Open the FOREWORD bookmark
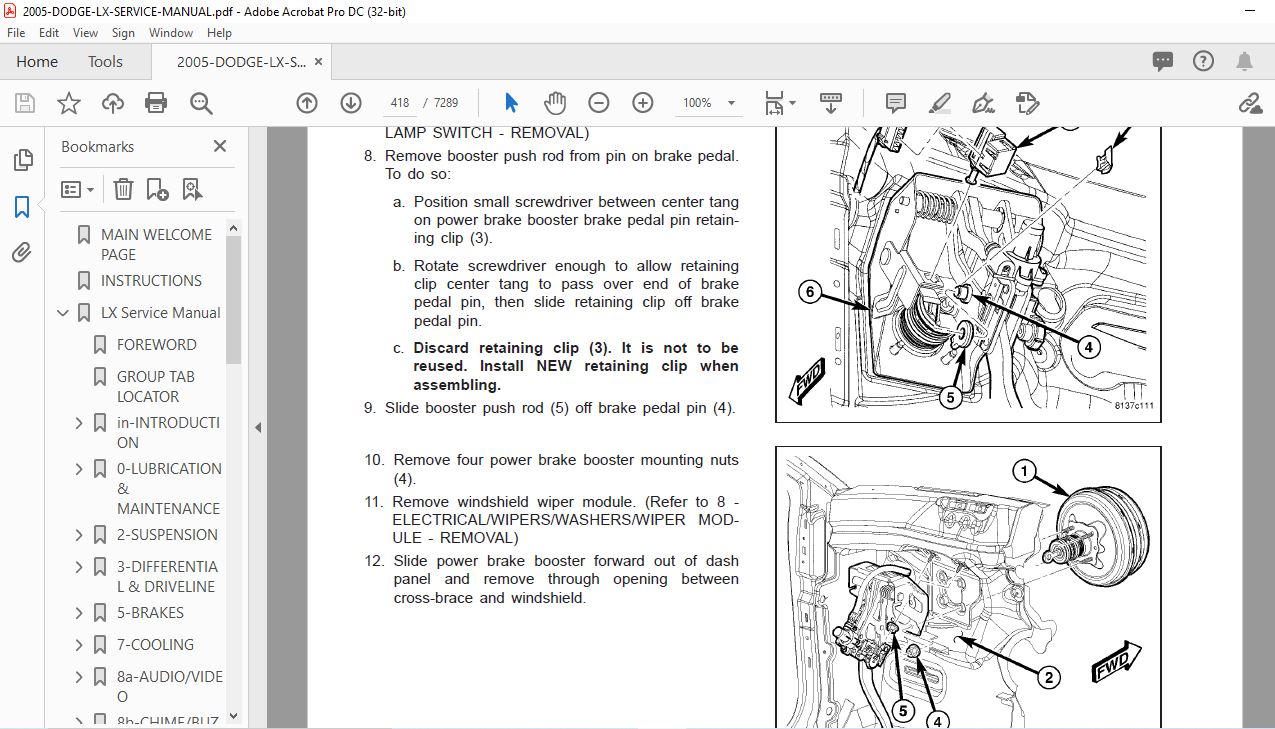1275x729 pixels. 157,345
